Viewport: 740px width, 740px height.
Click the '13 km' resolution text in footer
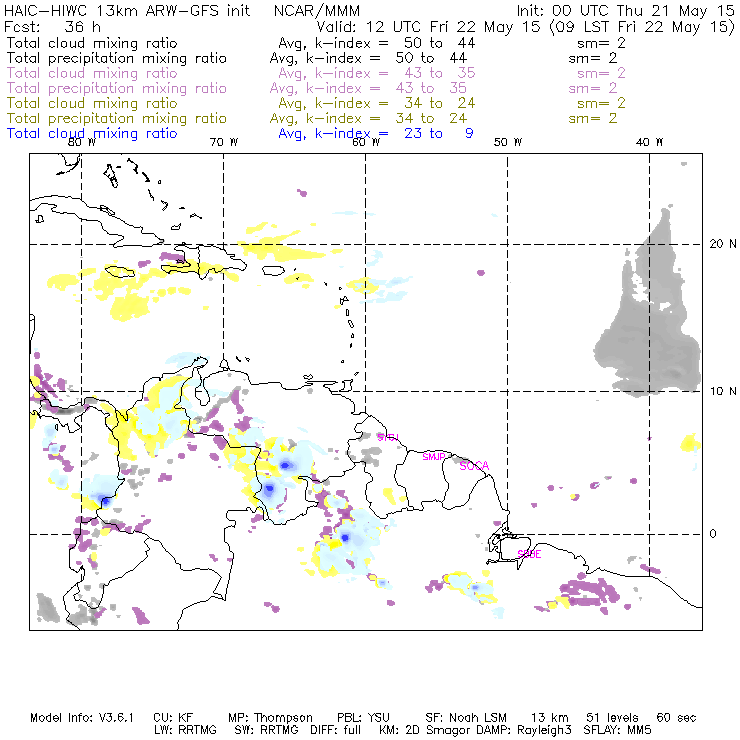(550, 718)
